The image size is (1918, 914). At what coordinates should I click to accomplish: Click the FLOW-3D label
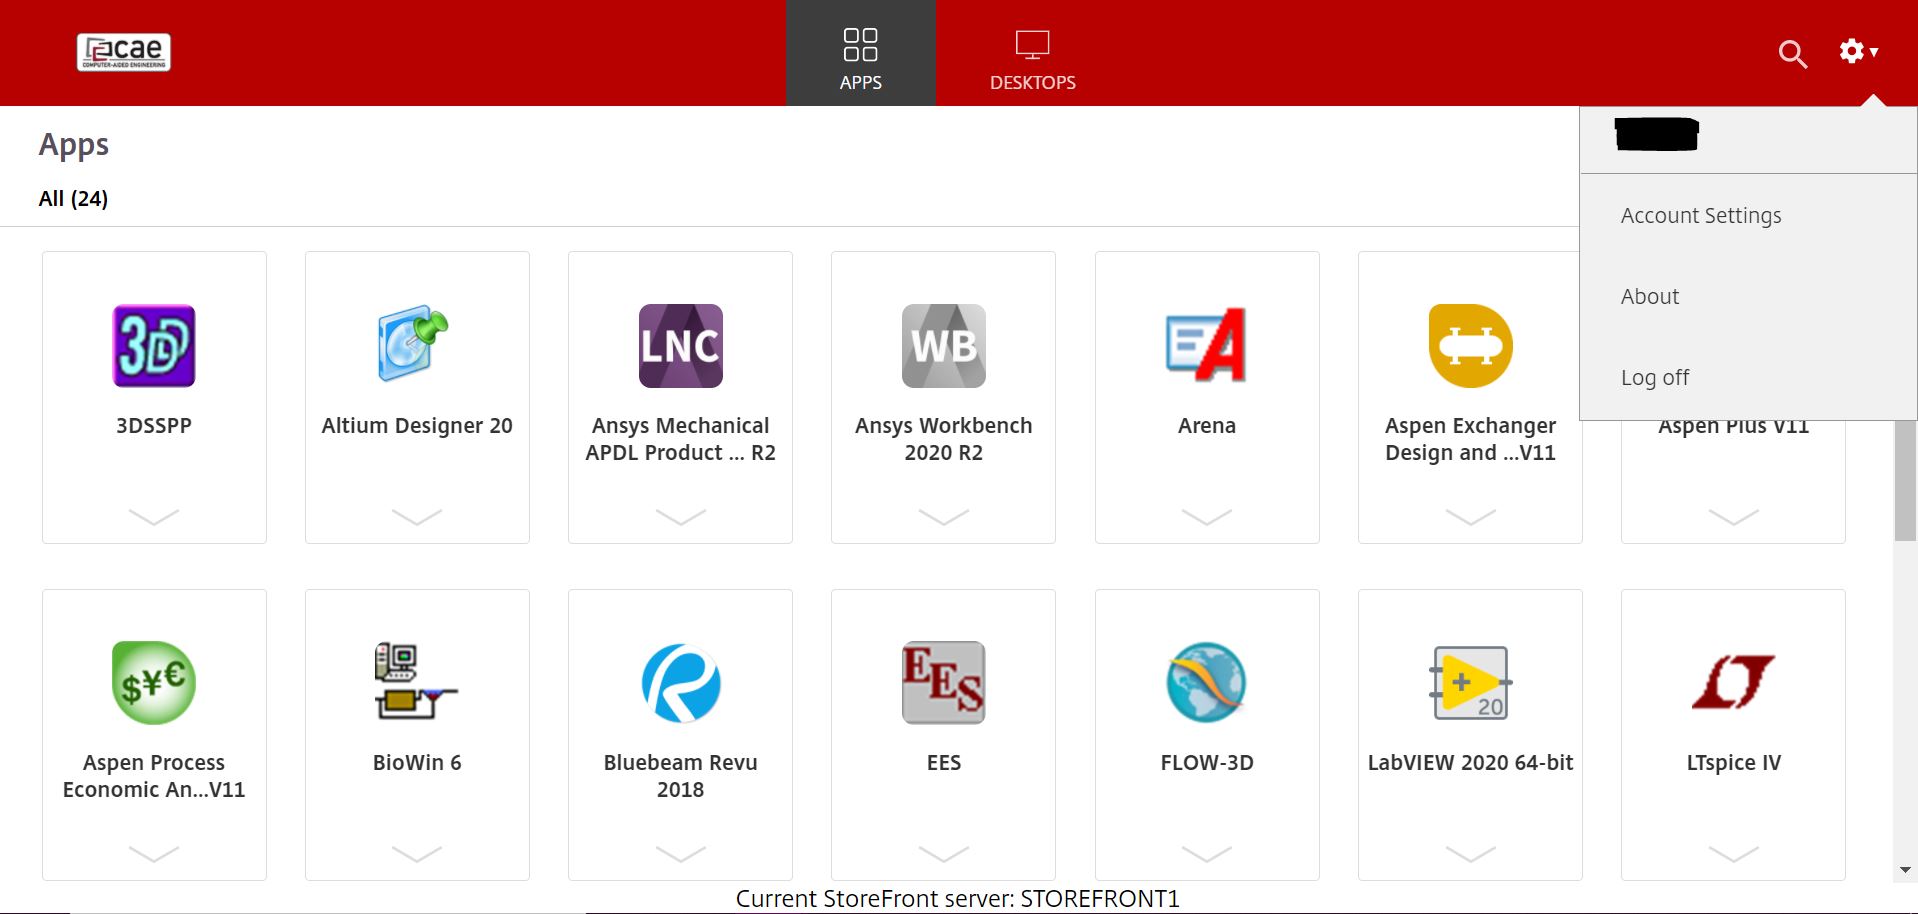[1207, 763]
